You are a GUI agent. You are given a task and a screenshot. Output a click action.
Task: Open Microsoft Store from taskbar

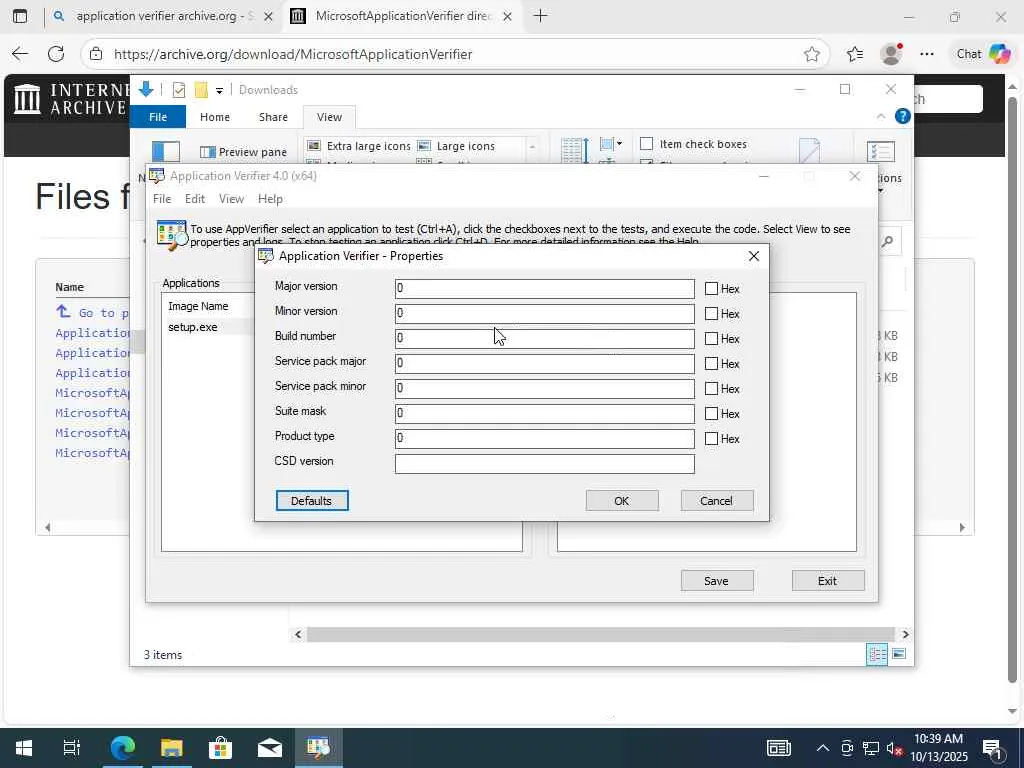click(221, 748)
